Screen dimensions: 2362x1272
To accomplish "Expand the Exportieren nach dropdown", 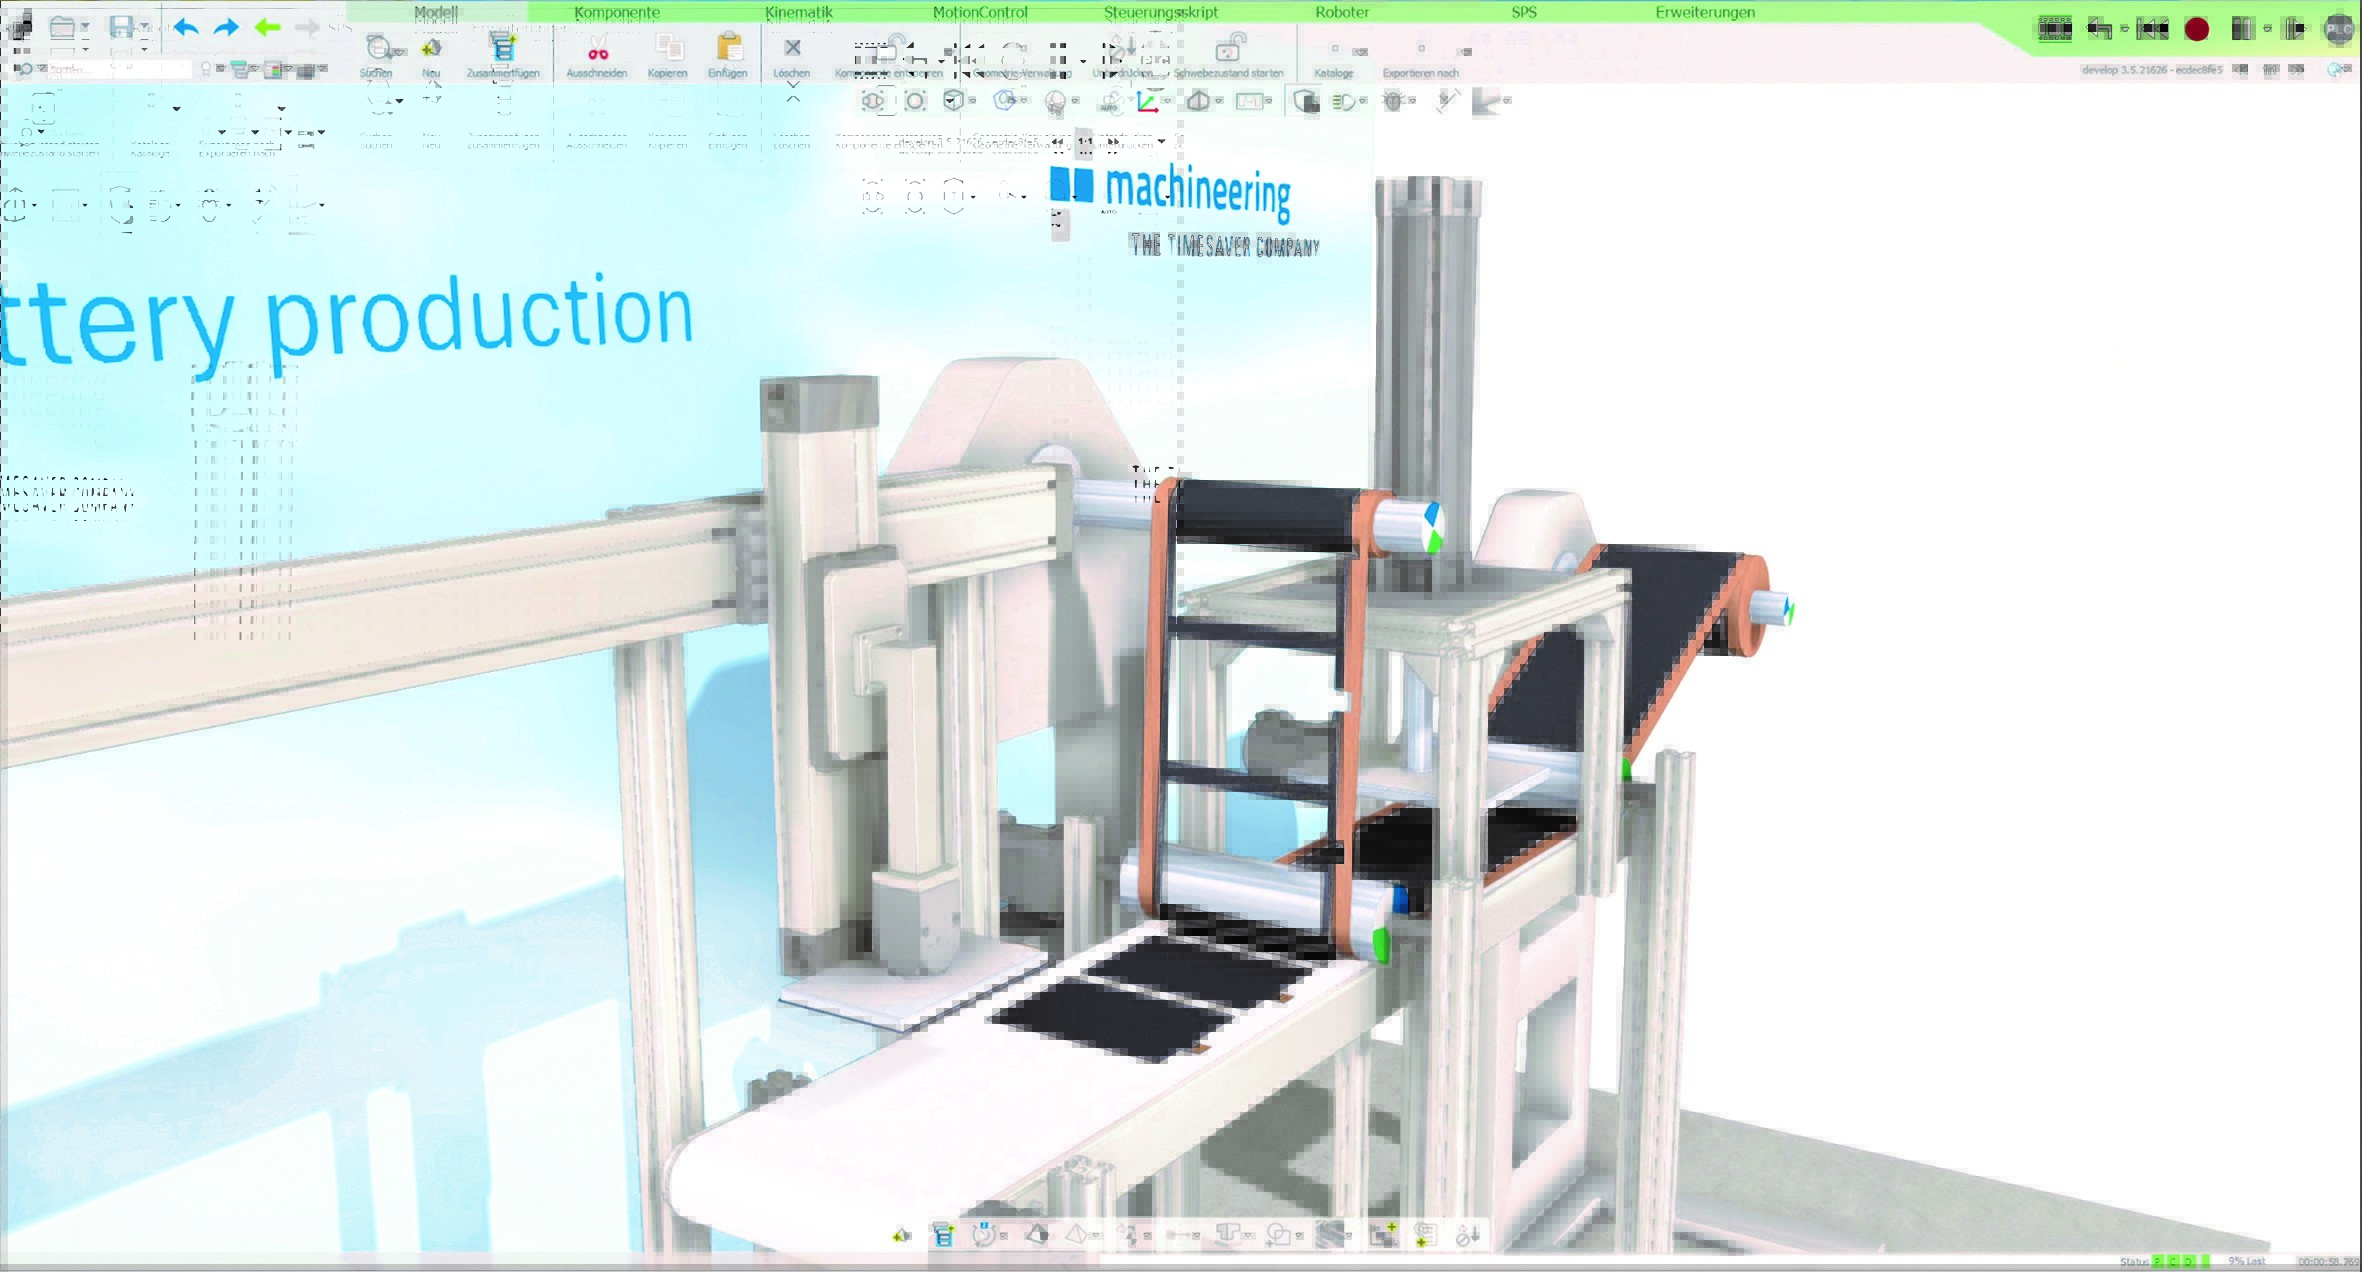I will click(x=1465, y=51).
